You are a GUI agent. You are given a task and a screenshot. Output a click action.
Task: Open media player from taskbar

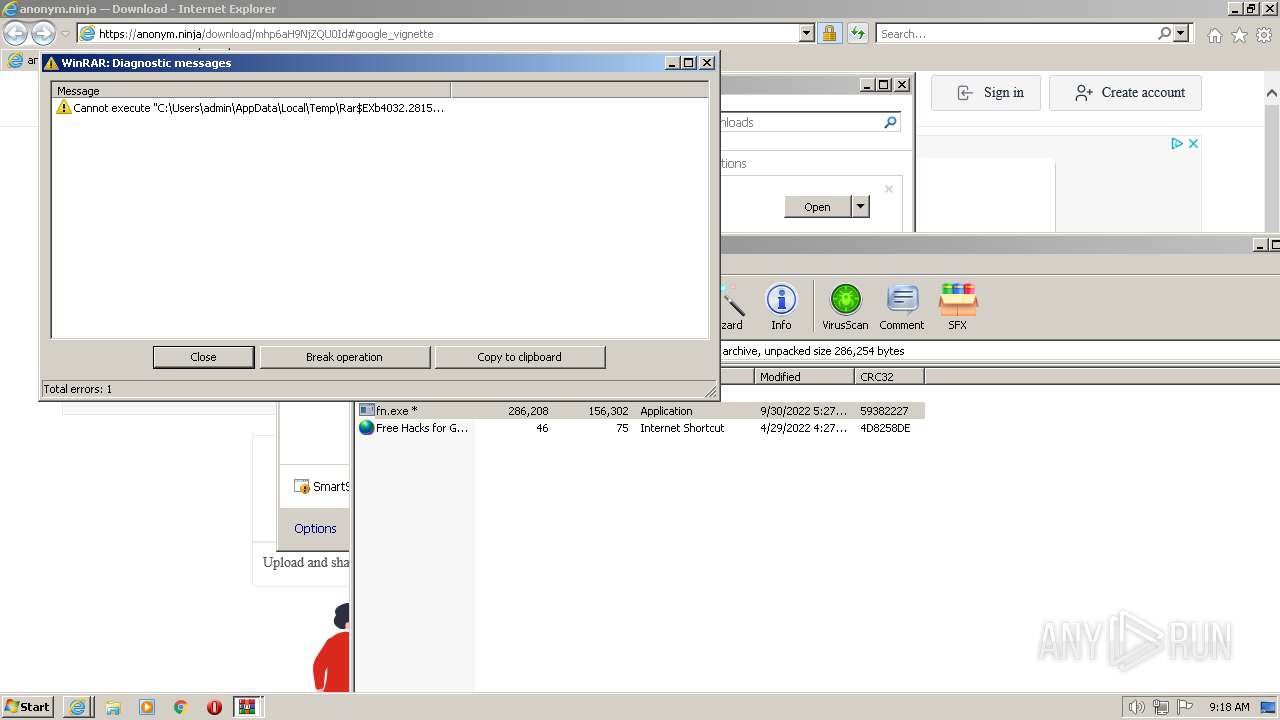coord(147,707)
